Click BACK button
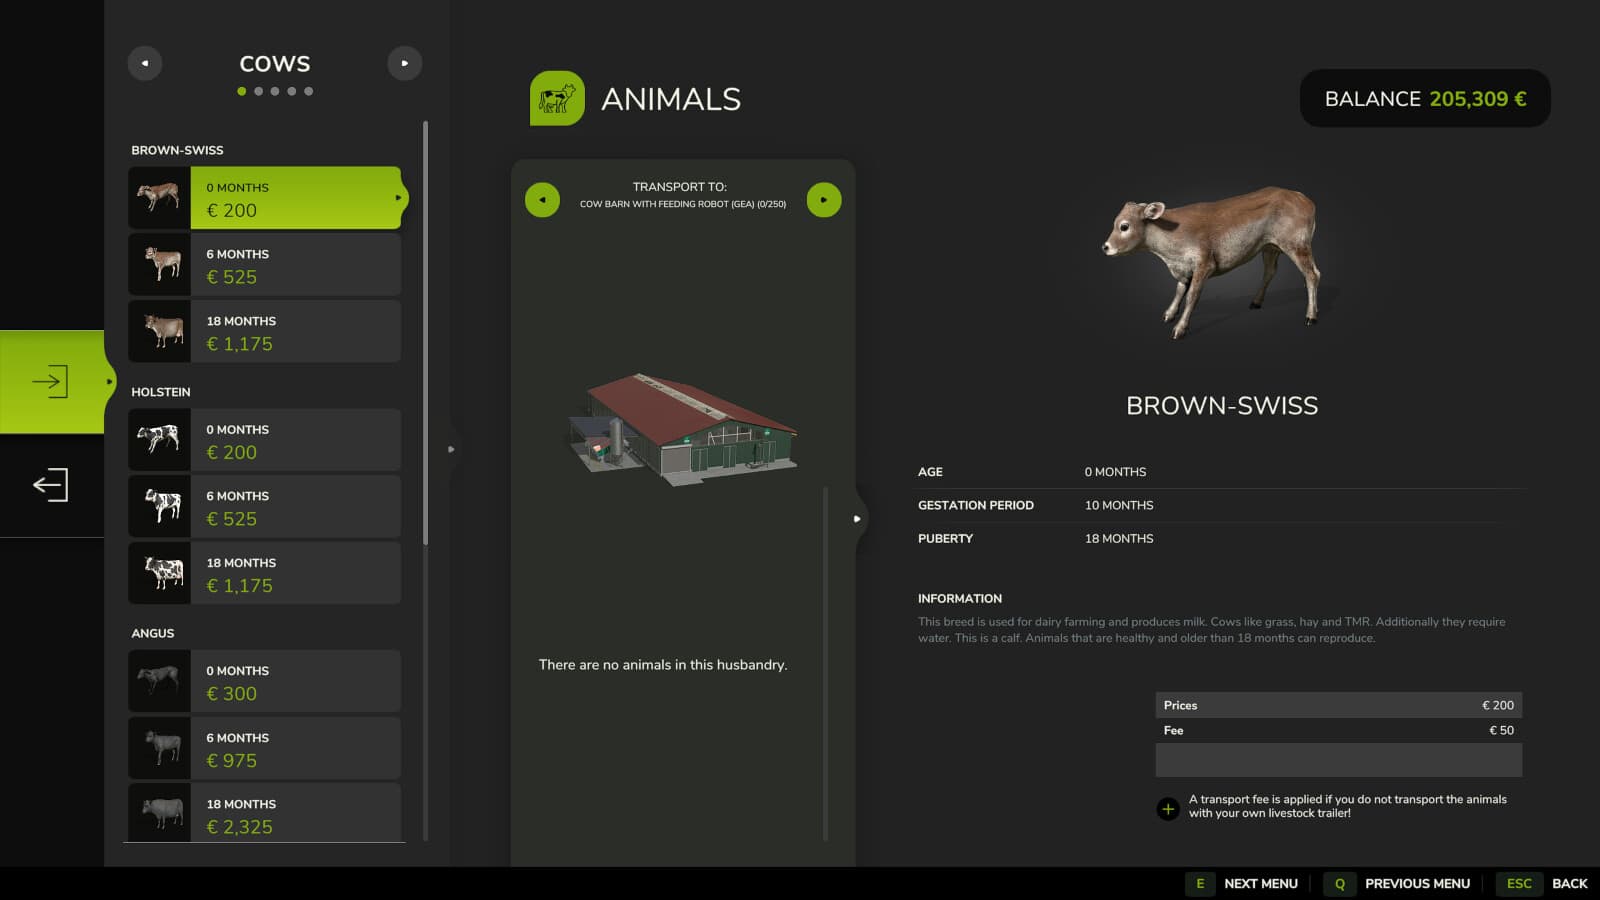This screenshot has height=900, width=1600. 1570,883
